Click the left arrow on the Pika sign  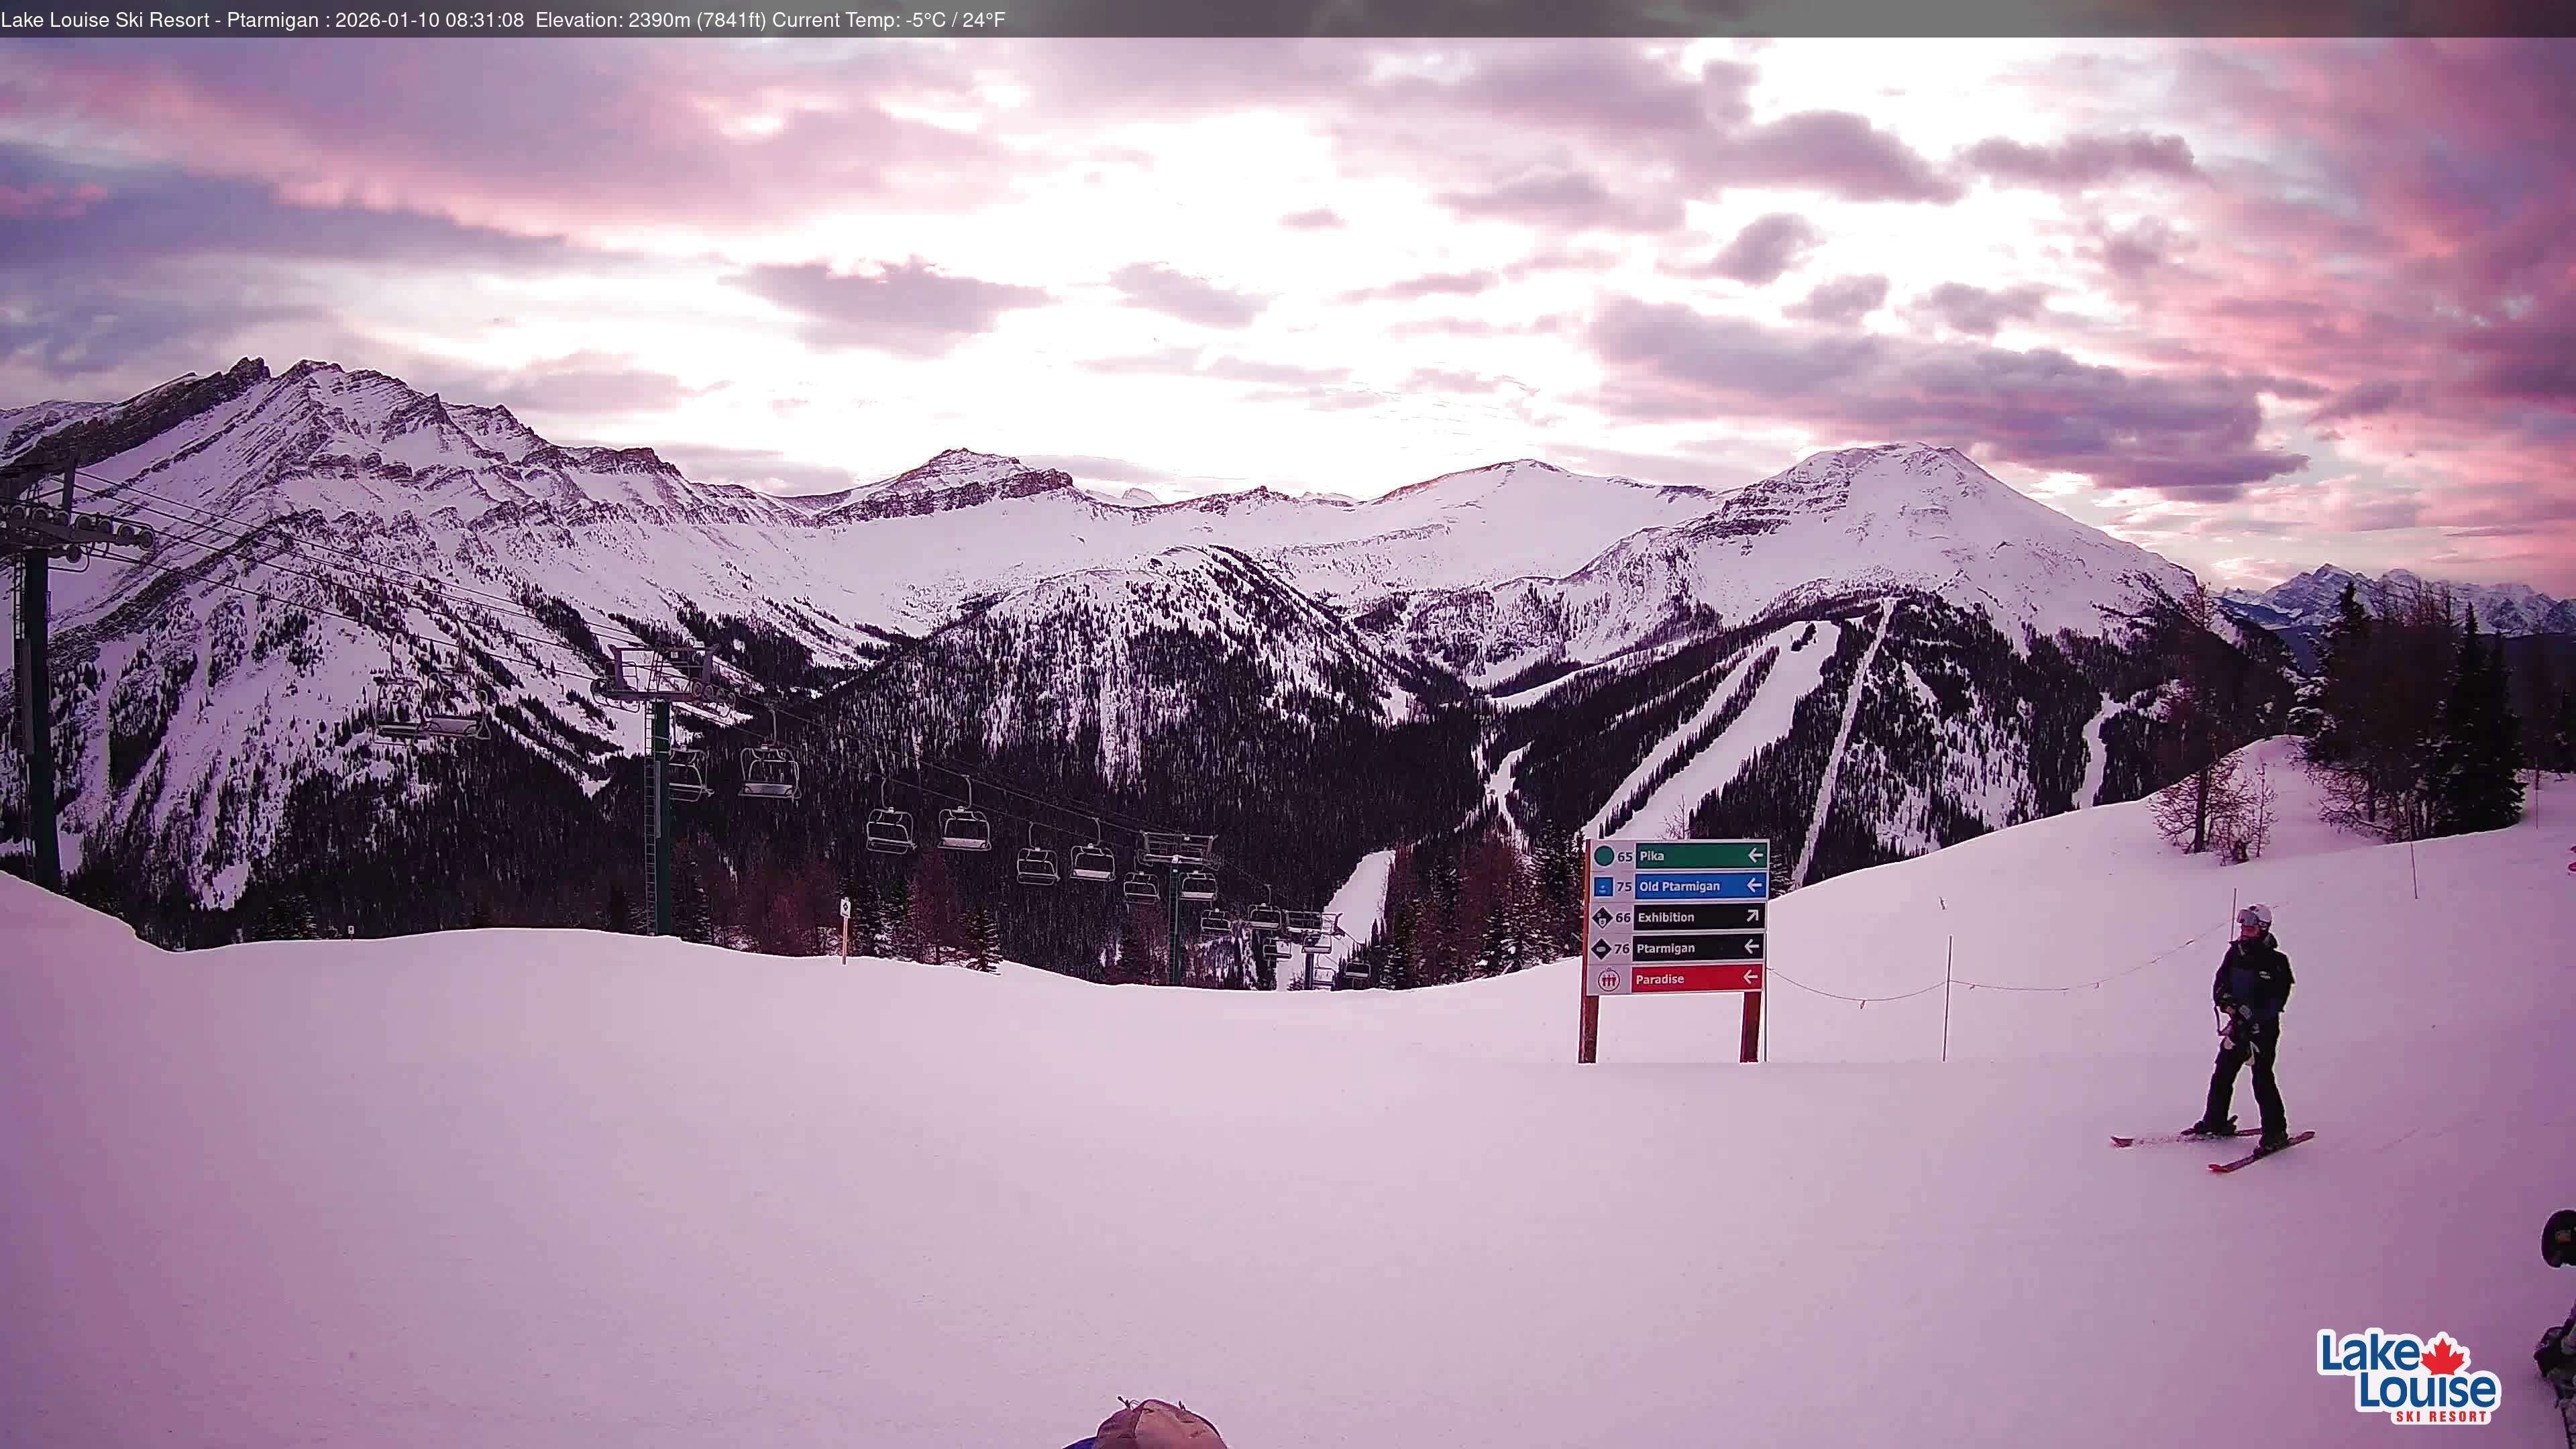(x=1755, y=857)
